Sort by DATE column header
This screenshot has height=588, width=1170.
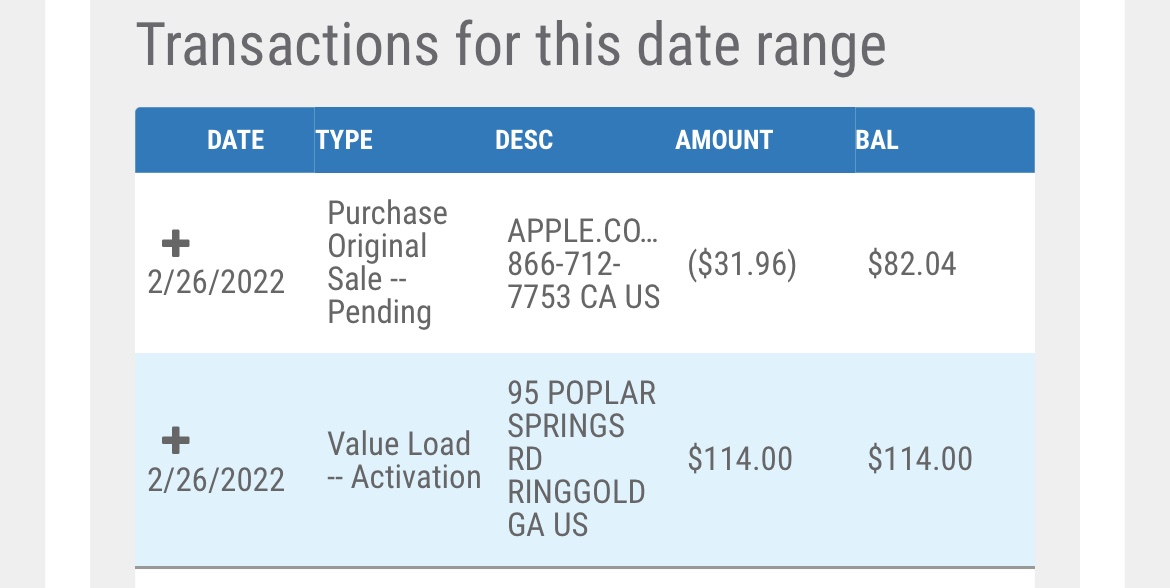pos(235,140)
